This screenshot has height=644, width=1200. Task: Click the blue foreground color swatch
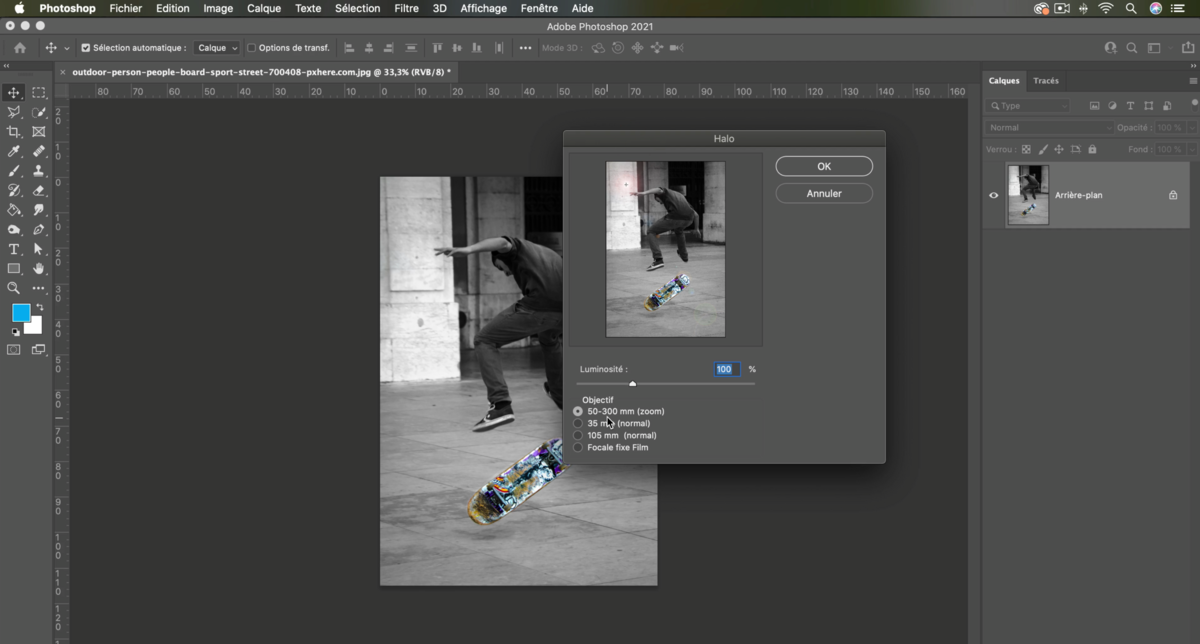tap(20, 313)
